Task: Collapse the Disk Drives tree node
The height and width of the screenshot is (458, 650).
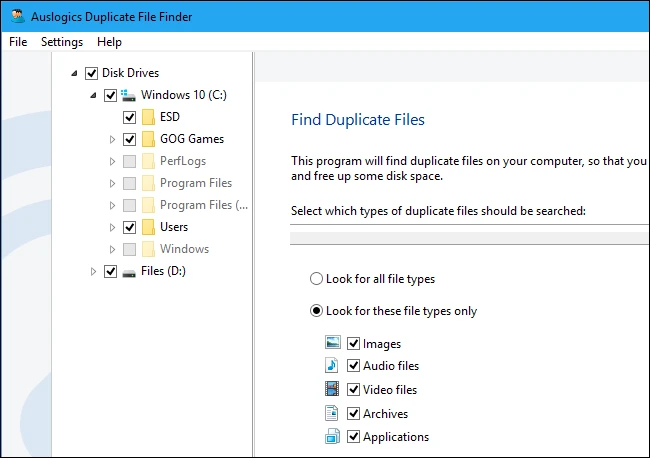Action: point(75,73)
